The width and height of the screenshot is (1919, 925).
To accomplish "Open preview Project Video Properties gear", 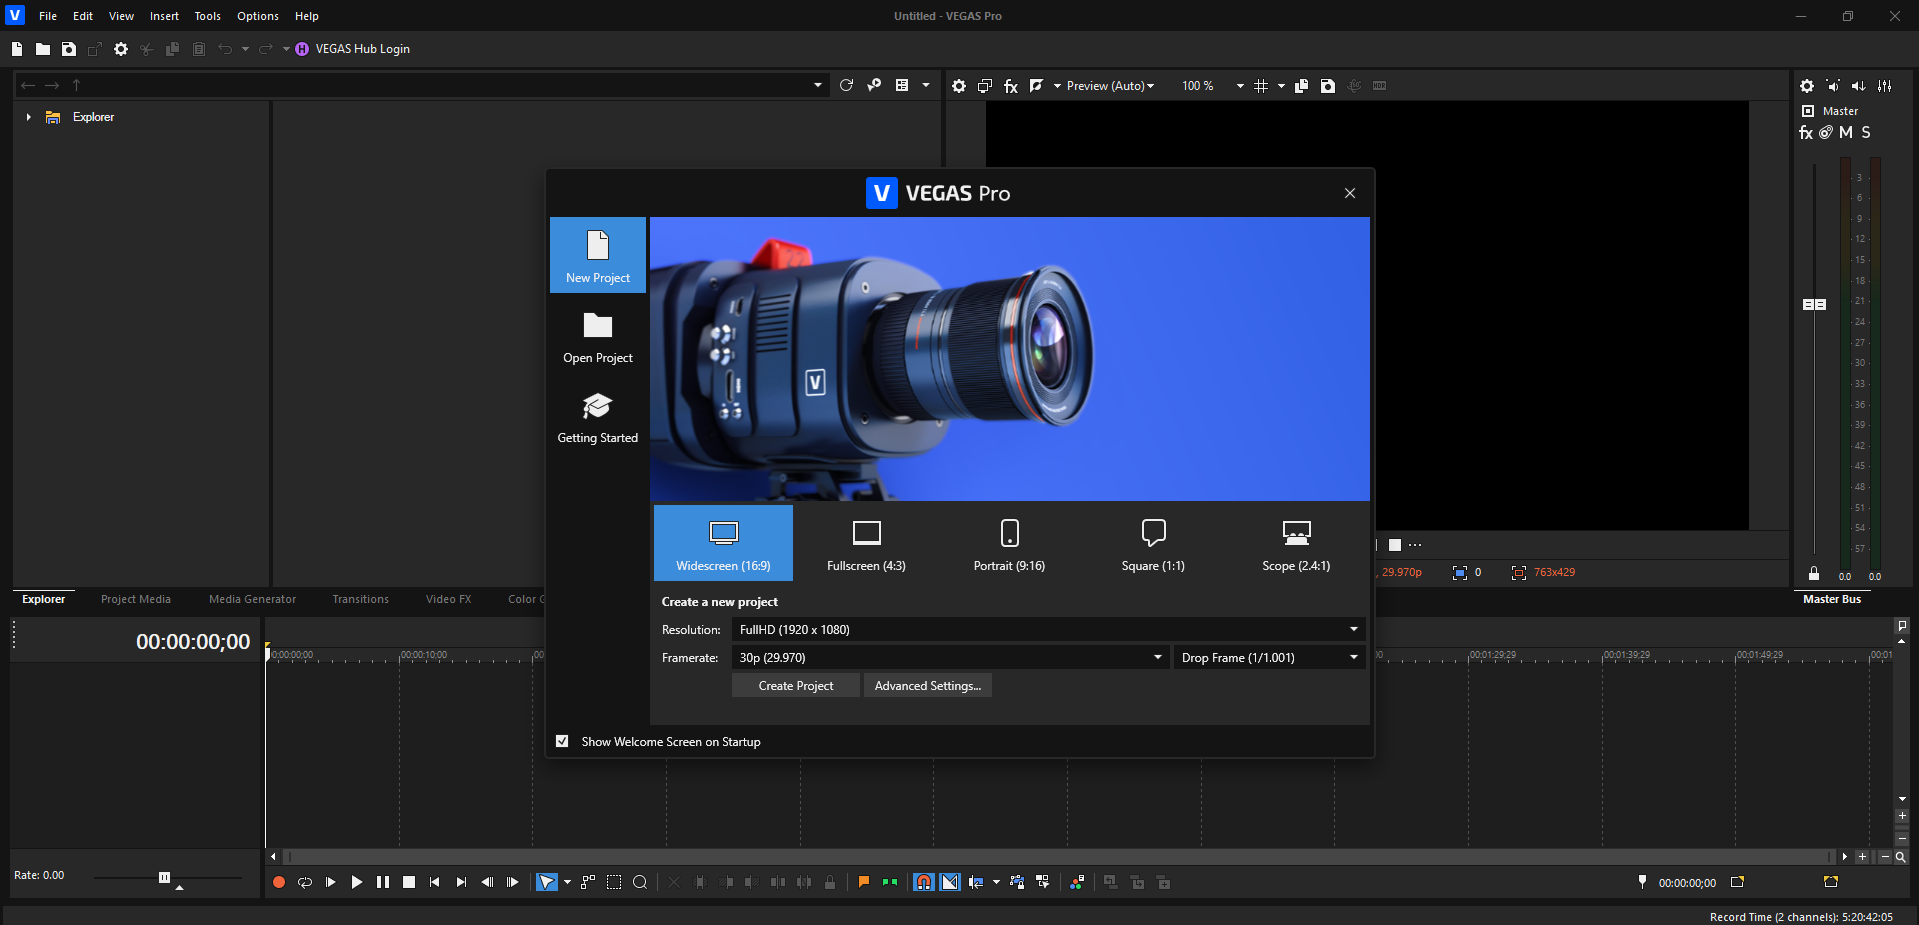I will click(x=959, y=86).
